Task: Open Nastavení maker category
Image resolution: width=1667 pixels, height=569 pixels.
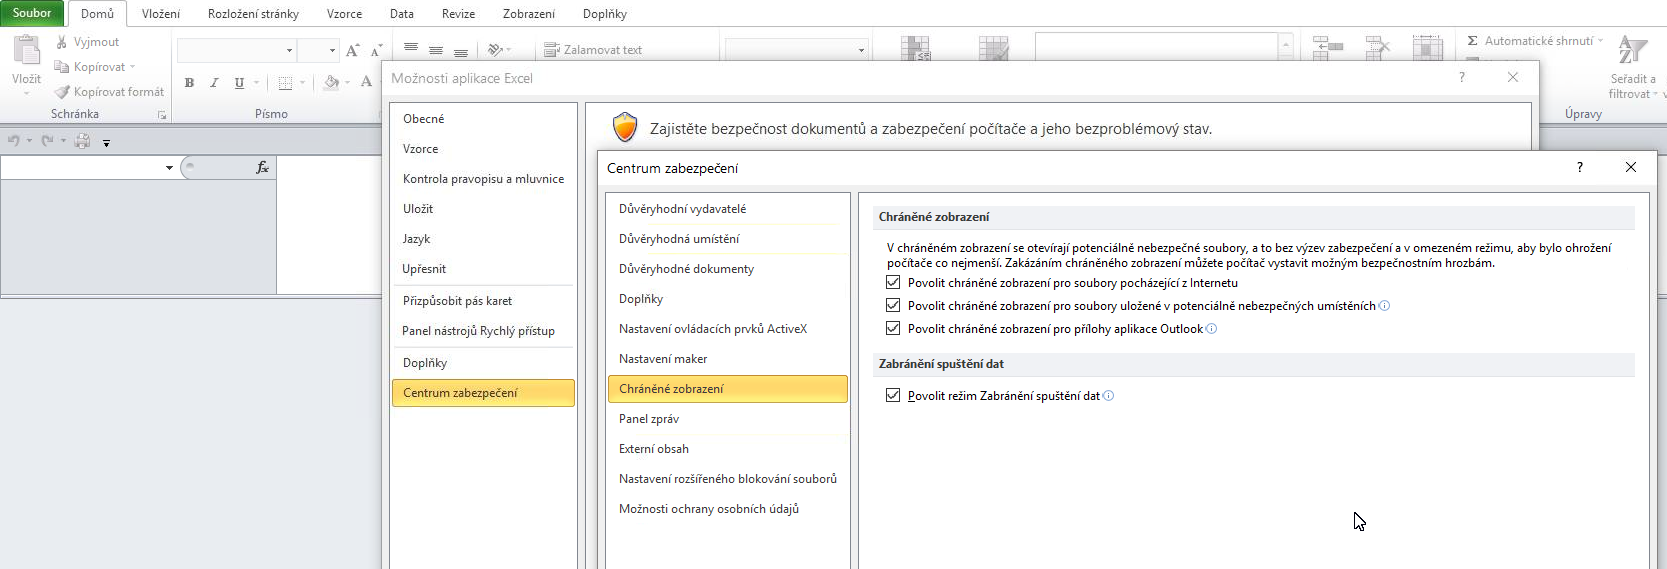Action: tap(663, 359)
